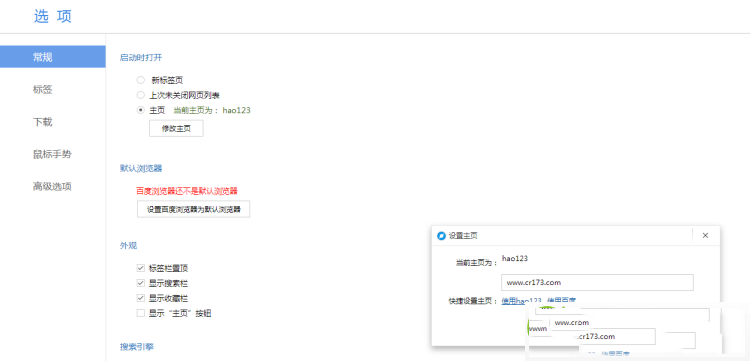Switch to the 标签 settings section
This screenshot has height=361, width=750.
click(x=43, y=89)
